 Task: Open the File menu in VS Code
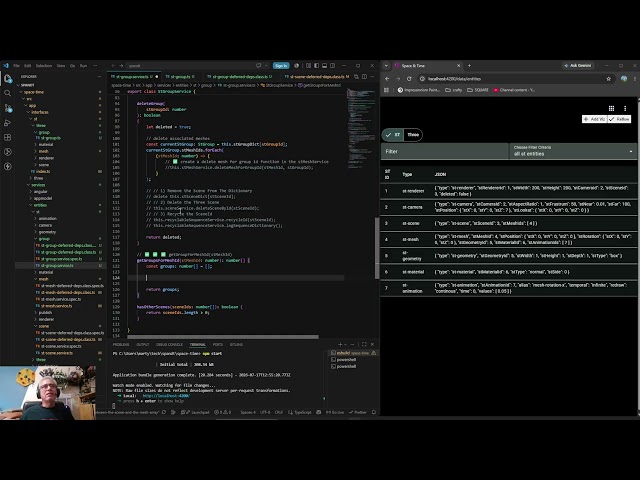(16, 66)
